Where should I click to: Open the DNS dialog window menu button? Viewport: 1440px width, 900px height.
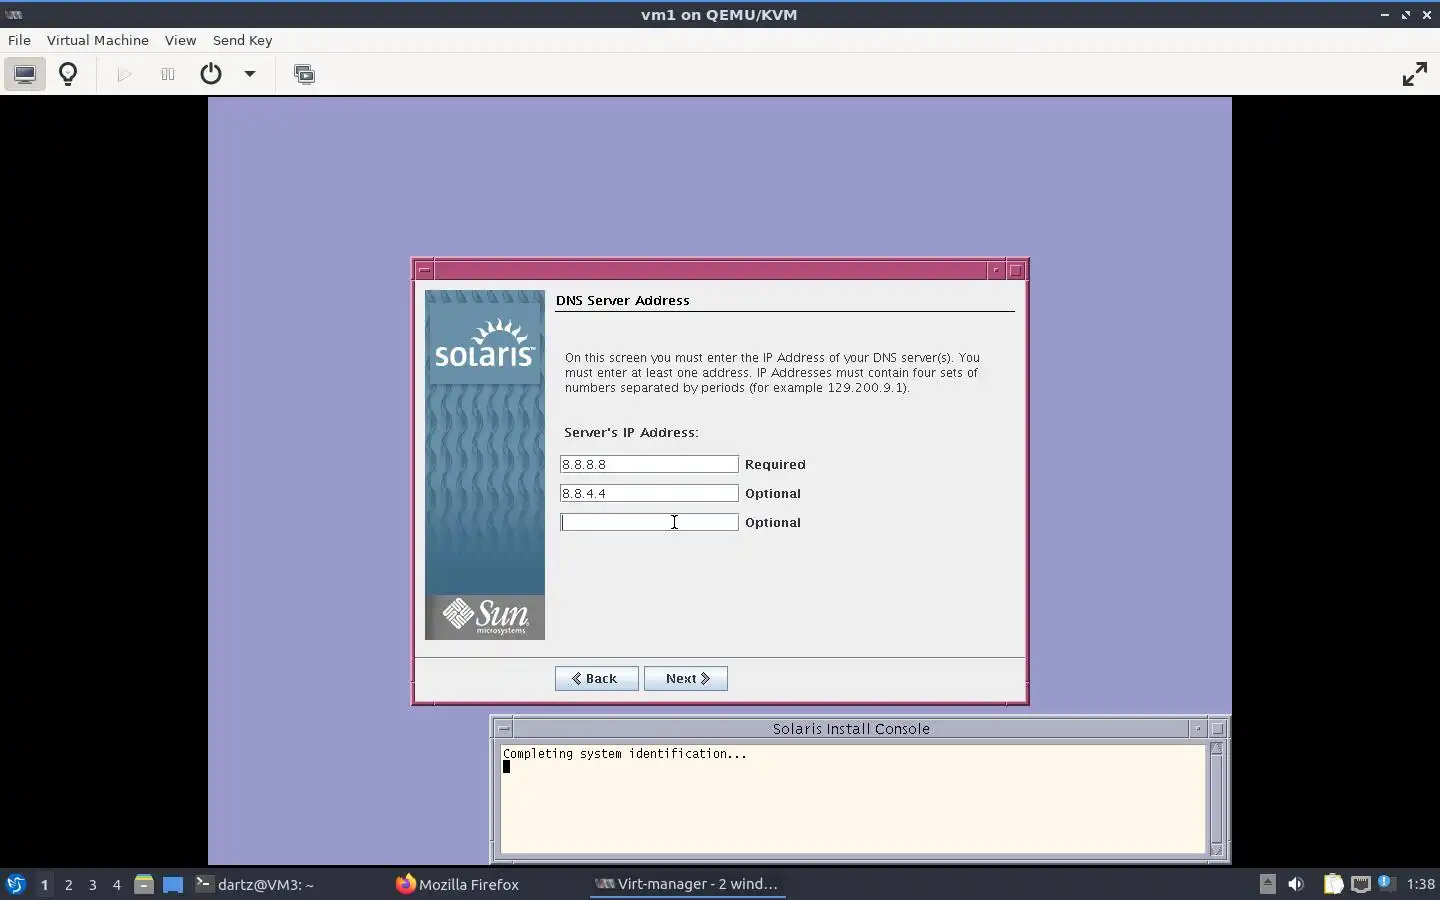pos(425,270)
